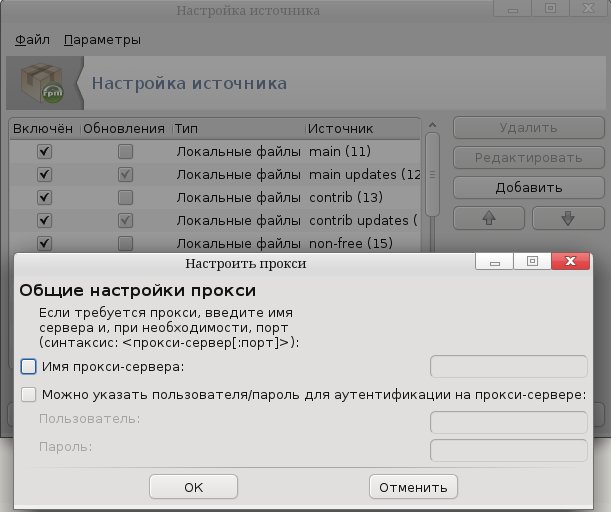
Task: Toggle Обновления checkbox for contrib updates
Action: [x=125, y=221]
